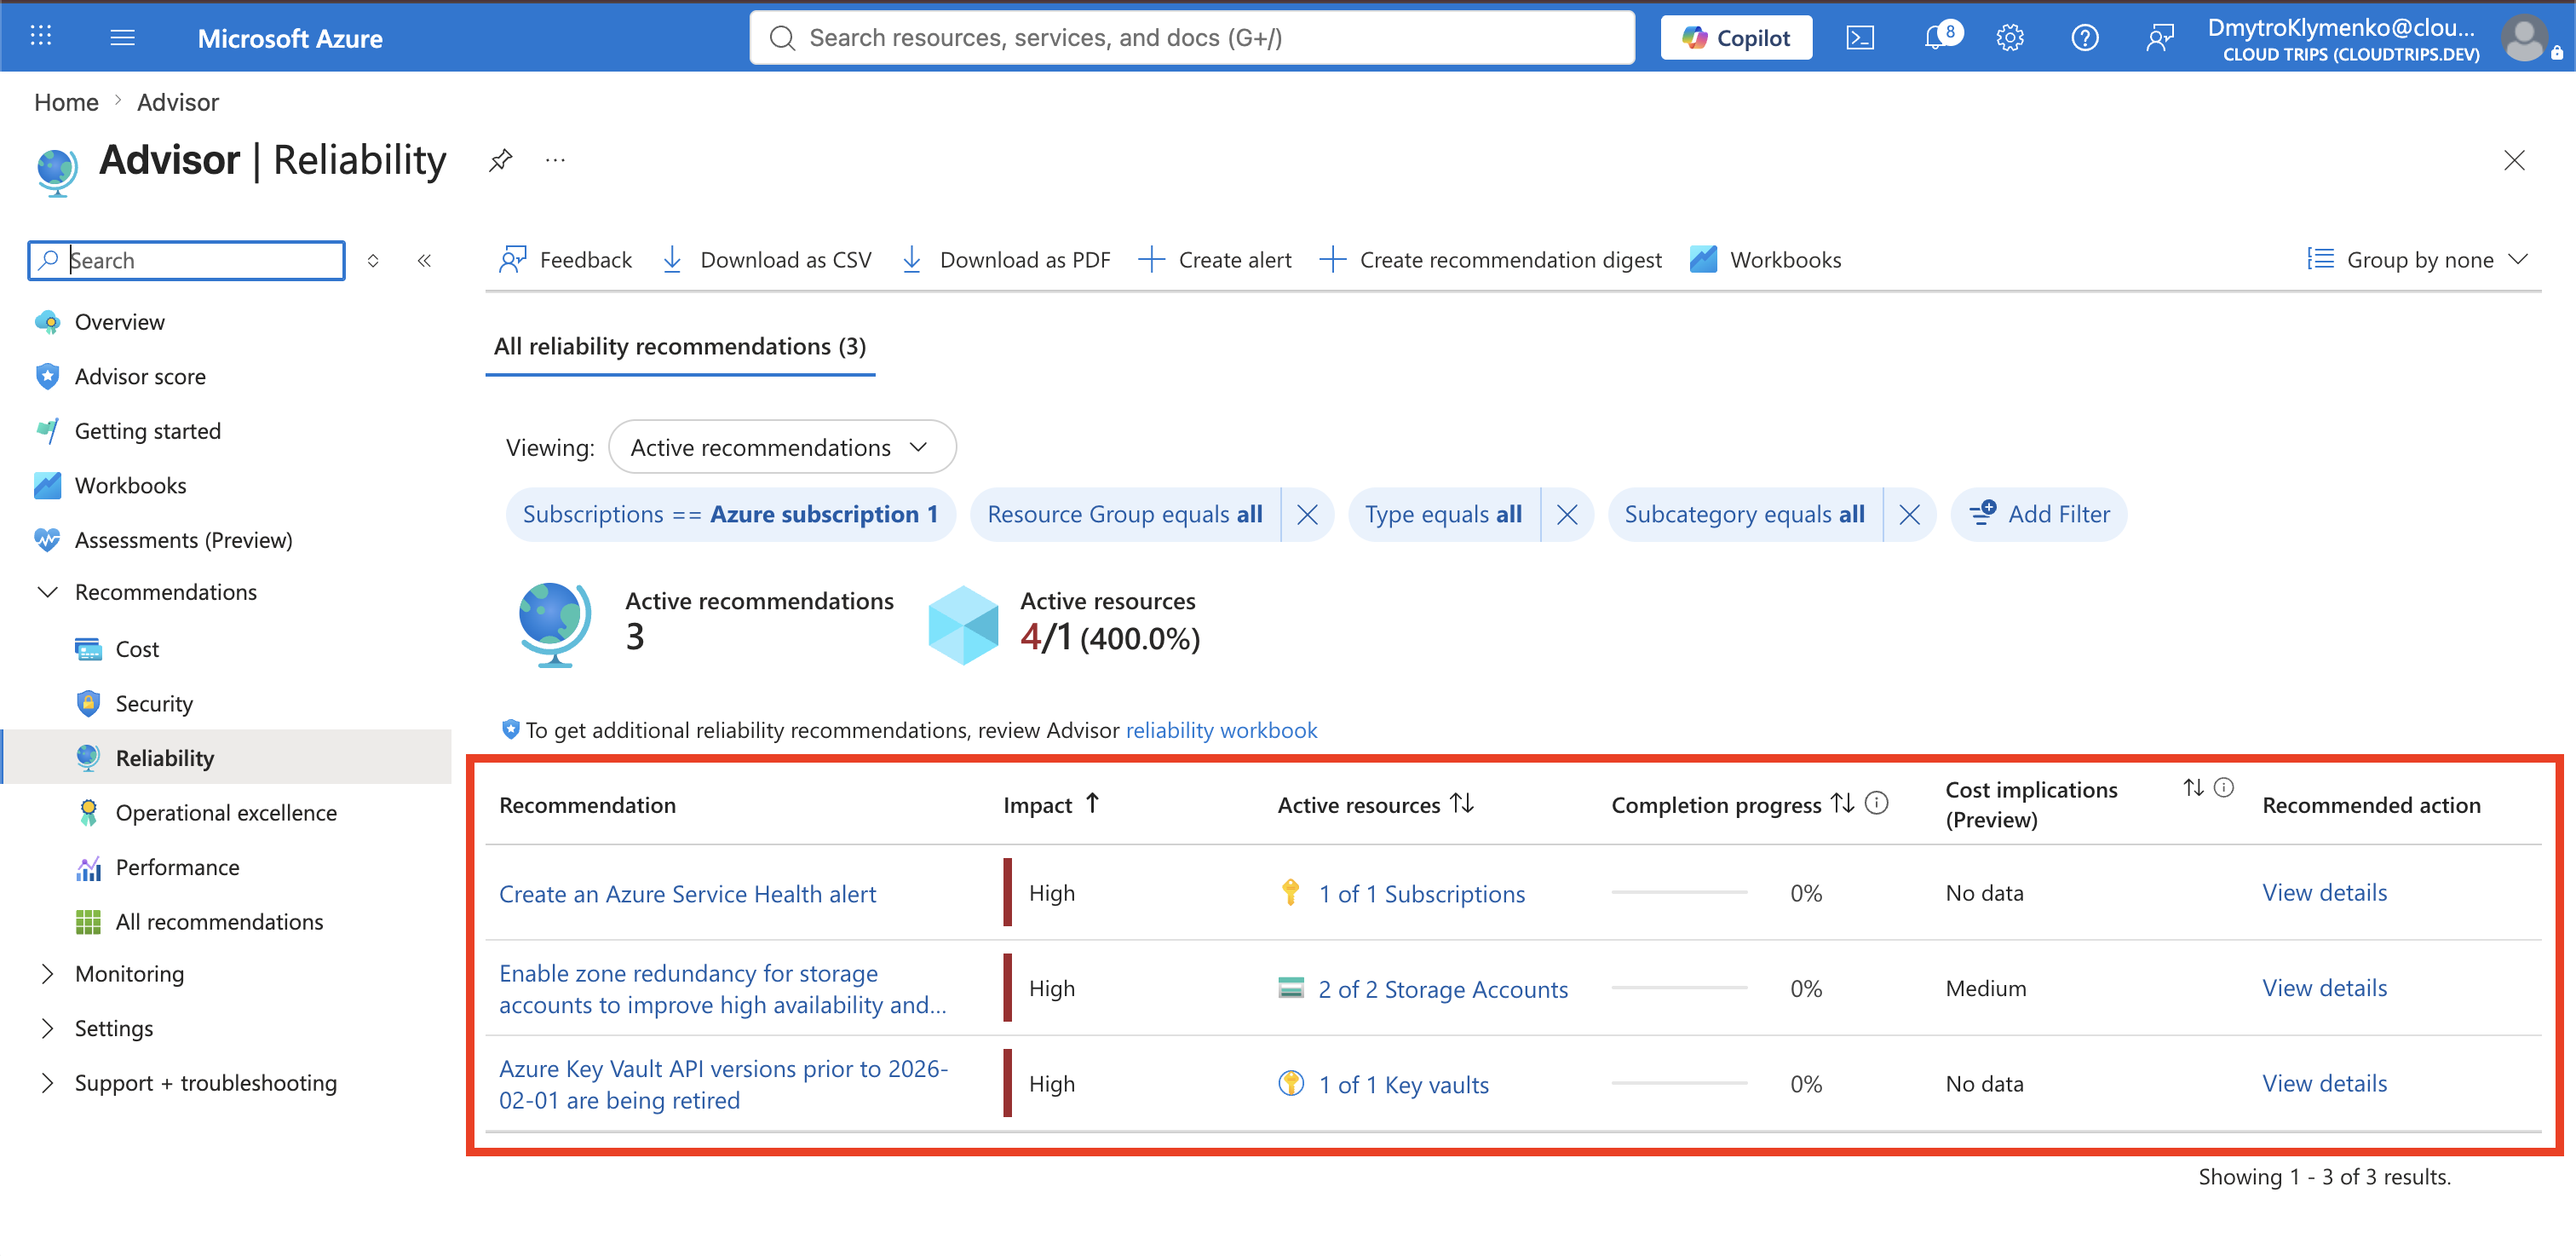Sort by Cost implications column

click(x=2193, y=788)
